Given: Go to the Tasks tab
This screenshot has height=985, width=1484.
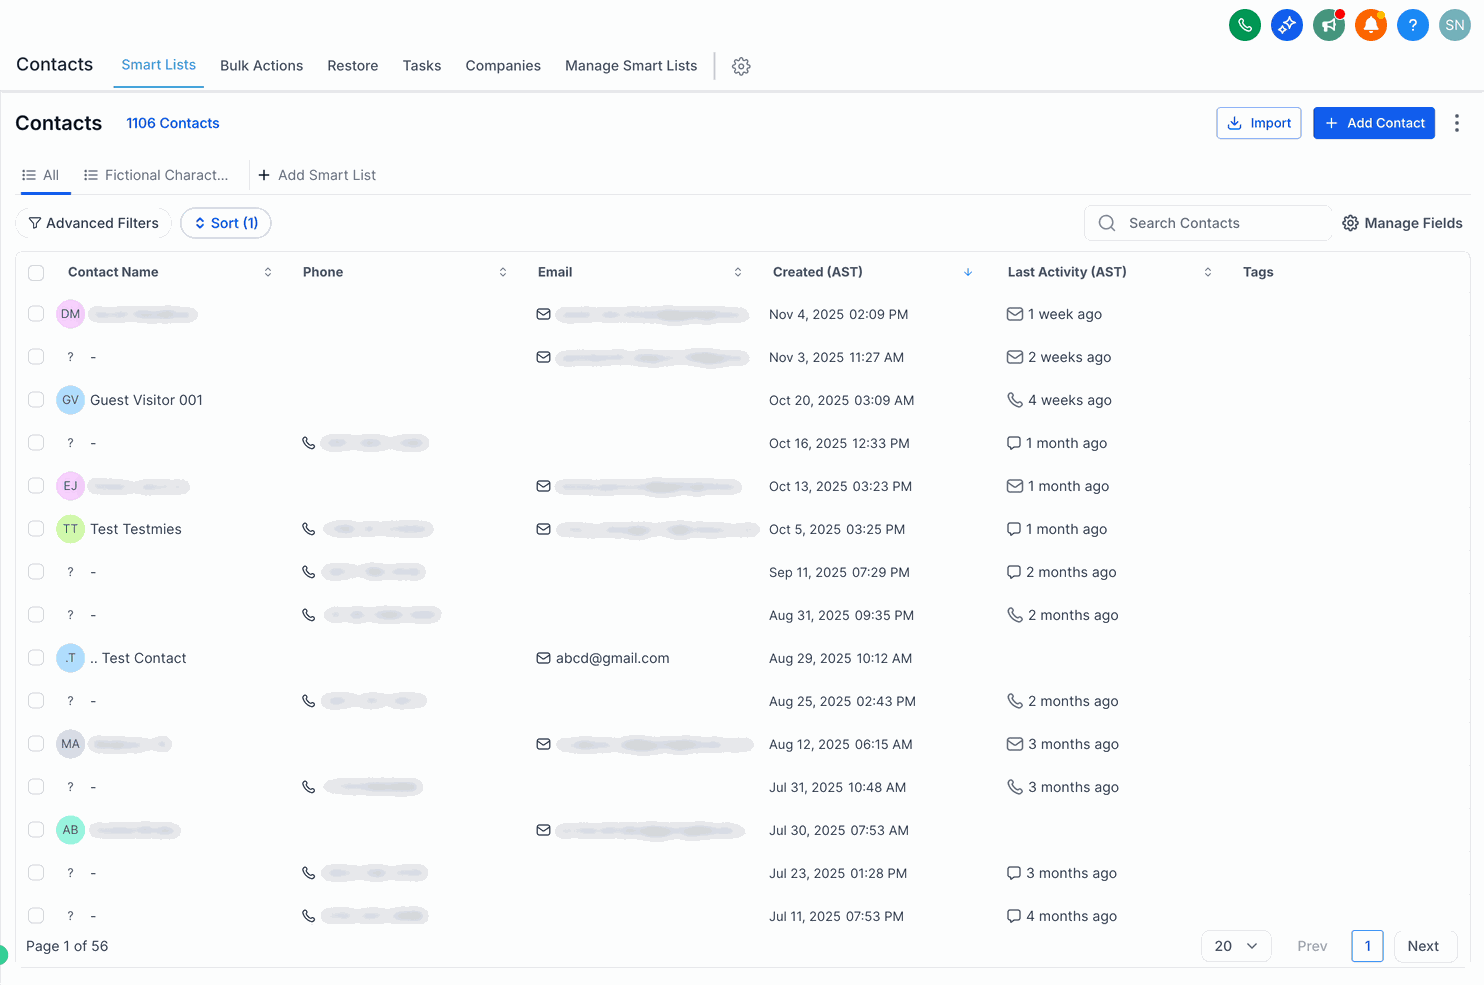Looking at the screenshot, I should click(x=422, y=66).
